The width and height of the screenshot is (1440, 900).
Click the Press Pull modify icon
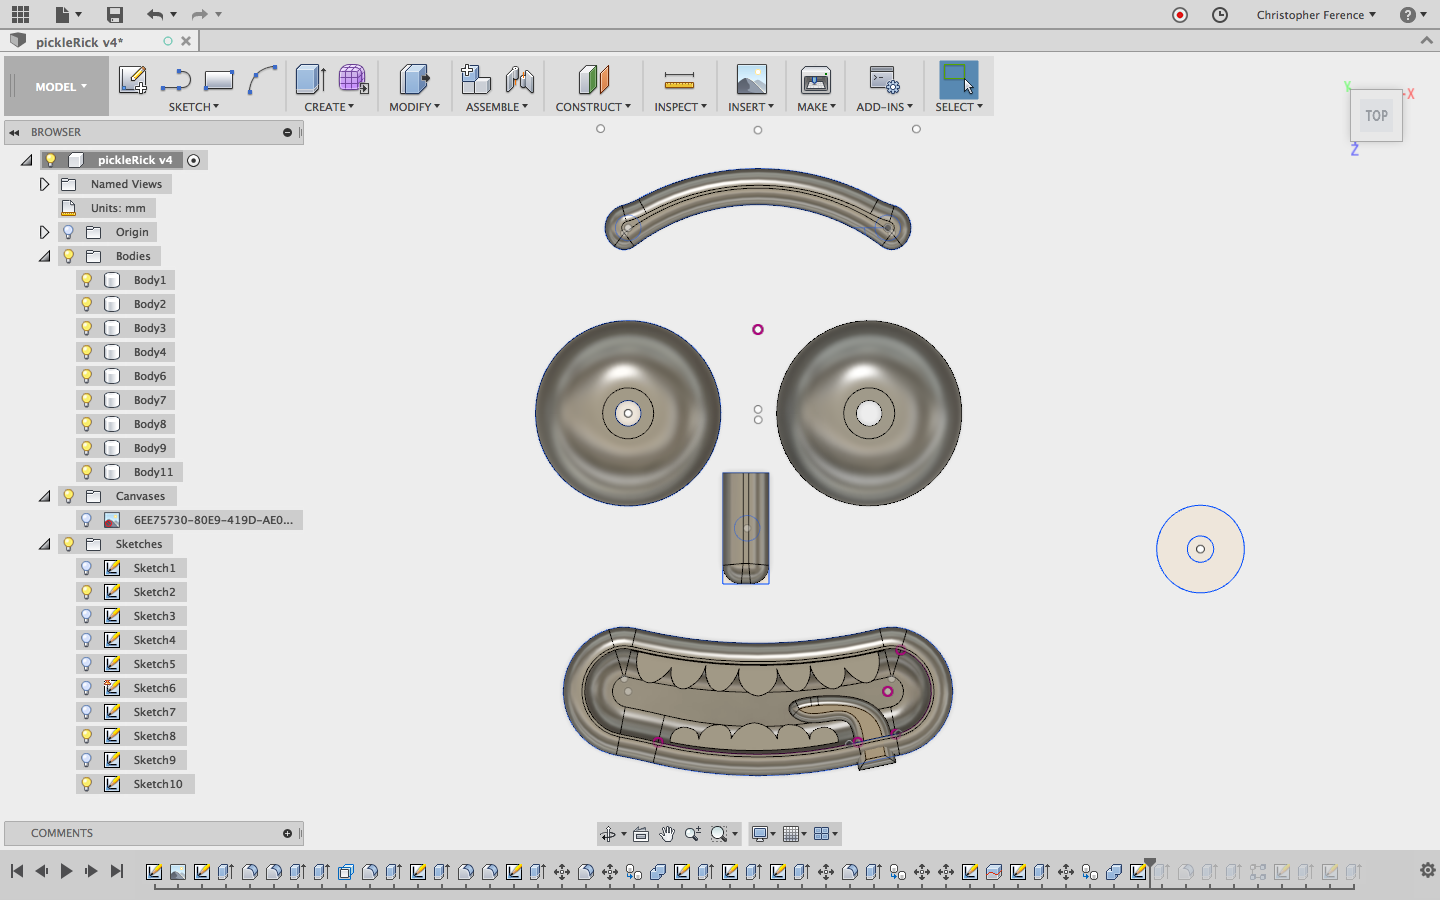[413, 80]
